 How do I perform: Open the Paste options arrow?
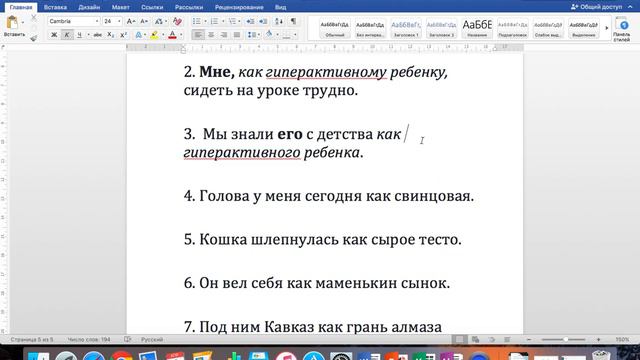[23, 22]
